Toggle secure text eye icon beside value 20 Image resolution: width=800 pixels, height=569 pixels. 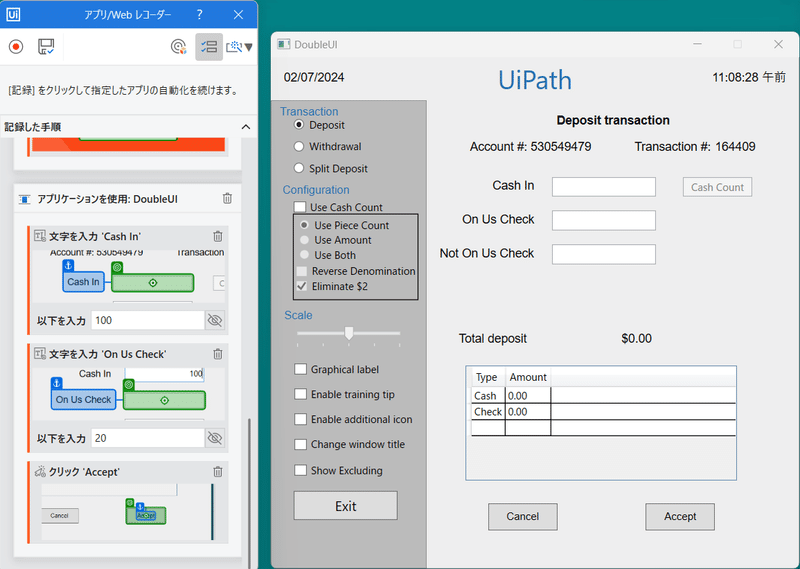(215, 438)
